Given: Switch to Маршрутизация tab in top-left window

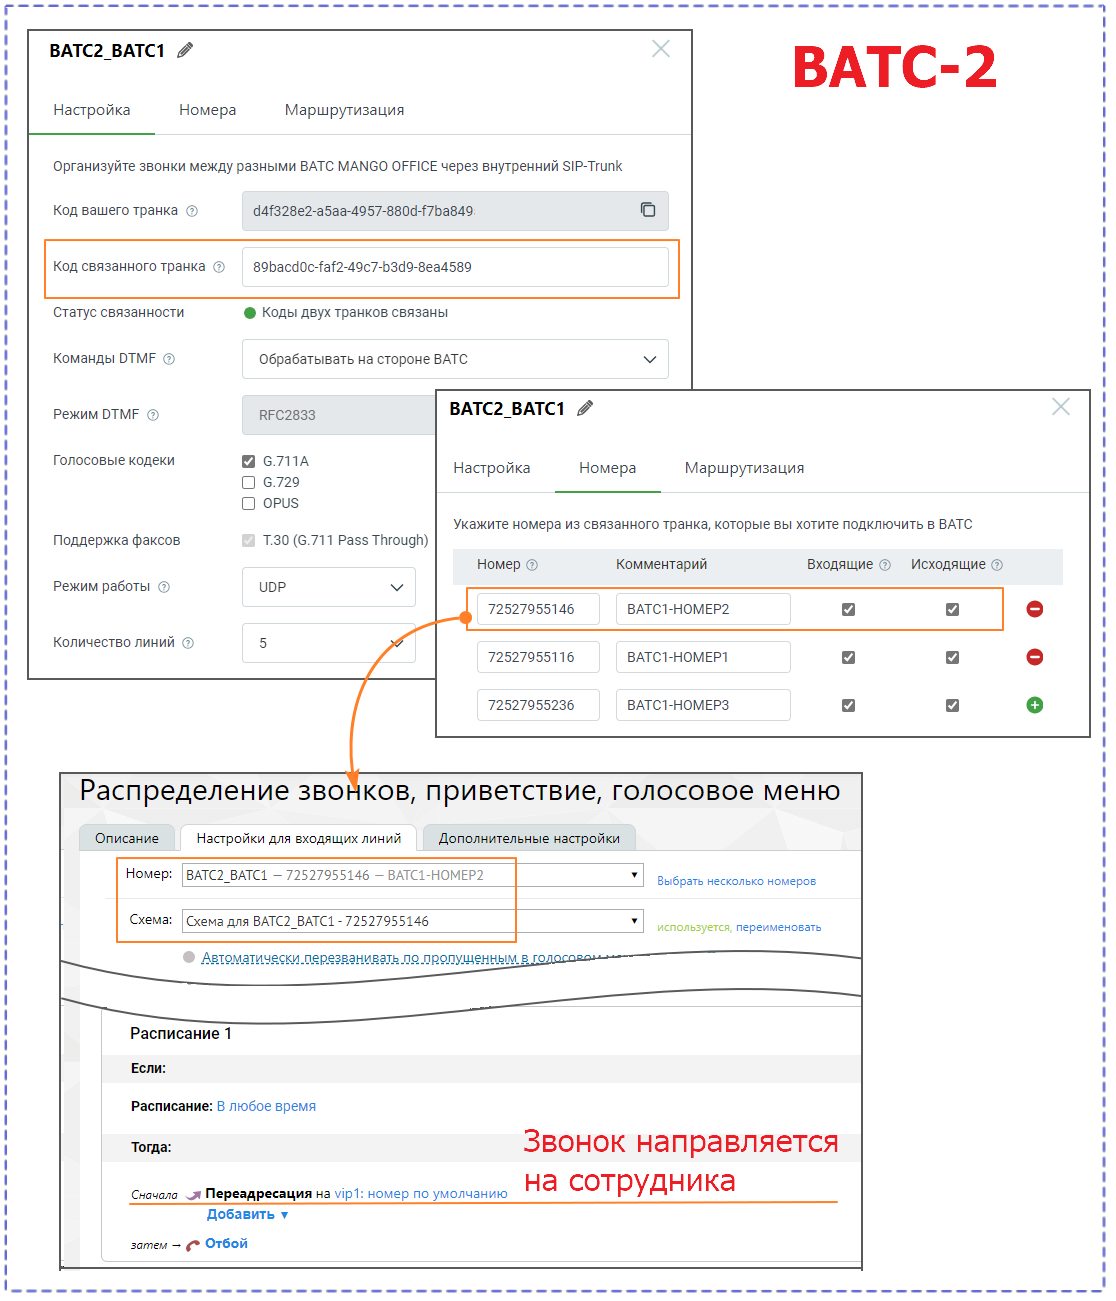Looking at the screenshot, I should coord(345,110).
